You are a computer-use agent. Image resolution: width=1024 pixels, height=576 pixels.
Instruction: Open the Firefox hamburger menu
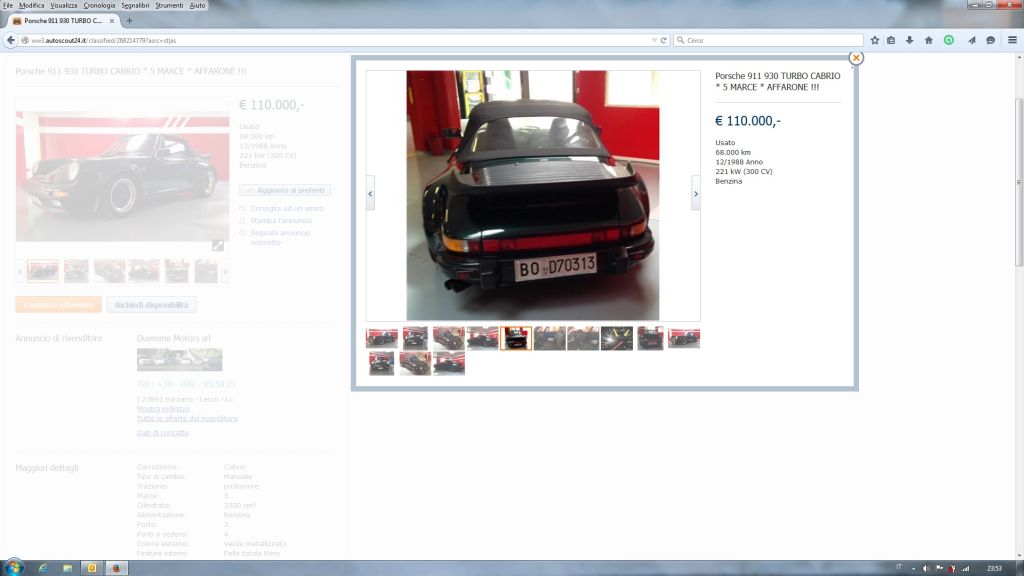[x=1012, y=40]
